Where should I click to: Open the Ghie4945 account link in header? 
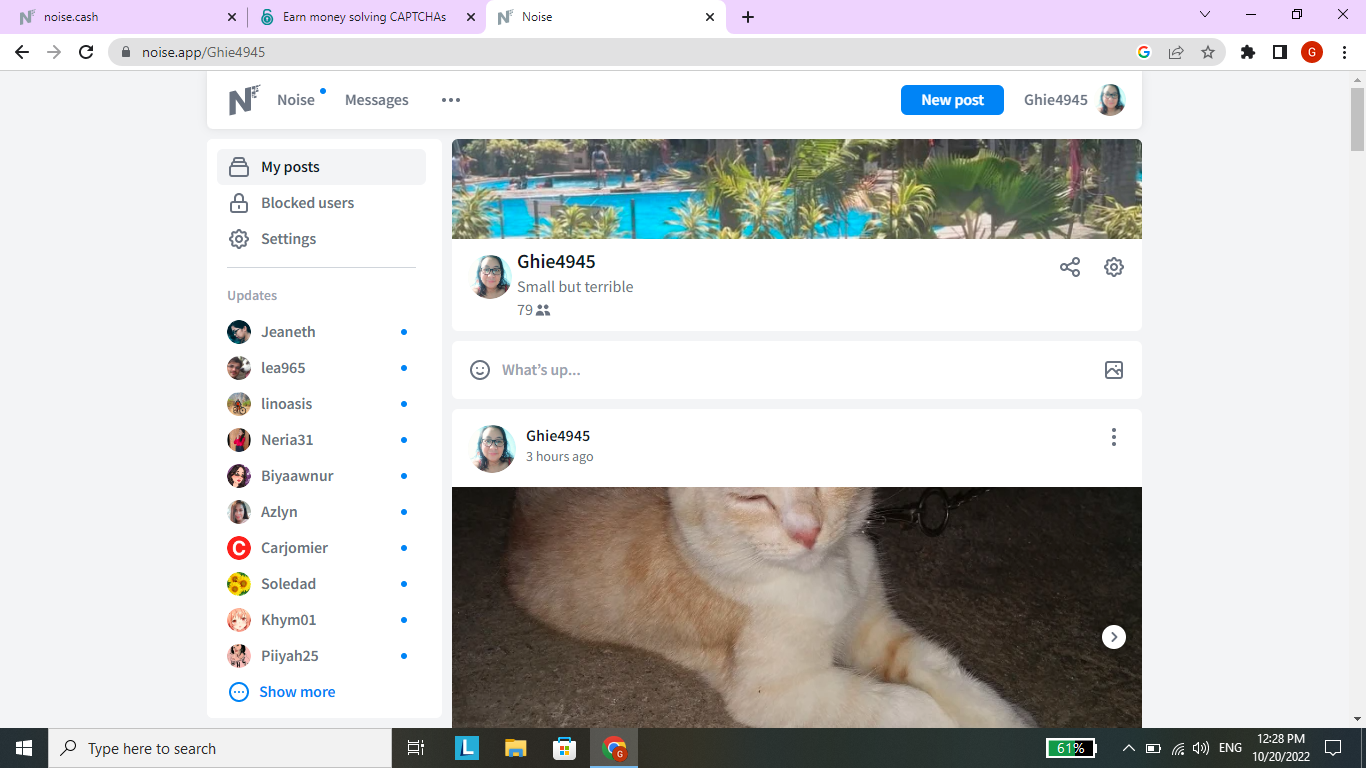(1056, 100)
